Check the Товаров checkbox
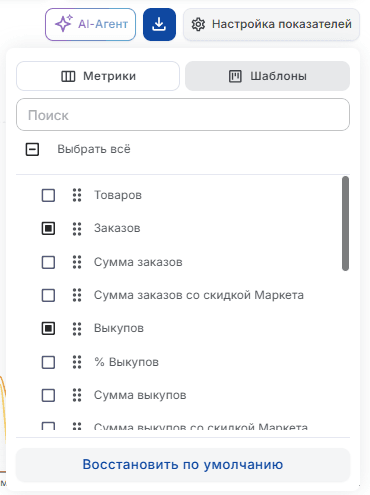Screen dimensions: 370x495 (48, 195)
